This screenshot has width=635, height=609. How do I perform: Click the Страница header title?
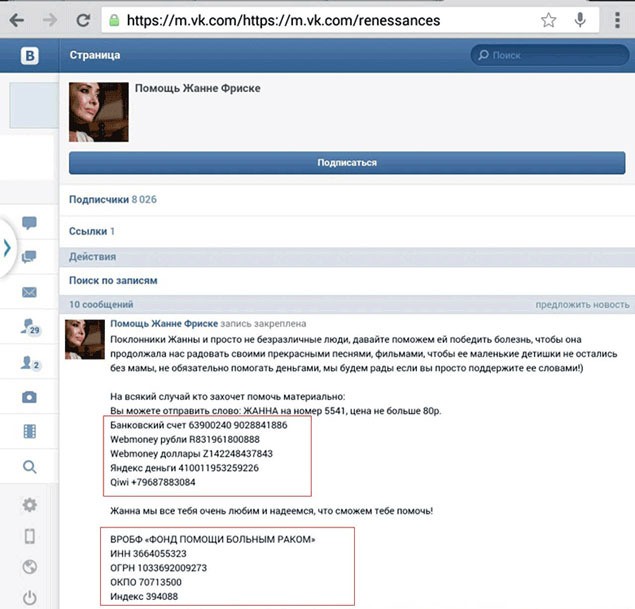coord(95,55)
